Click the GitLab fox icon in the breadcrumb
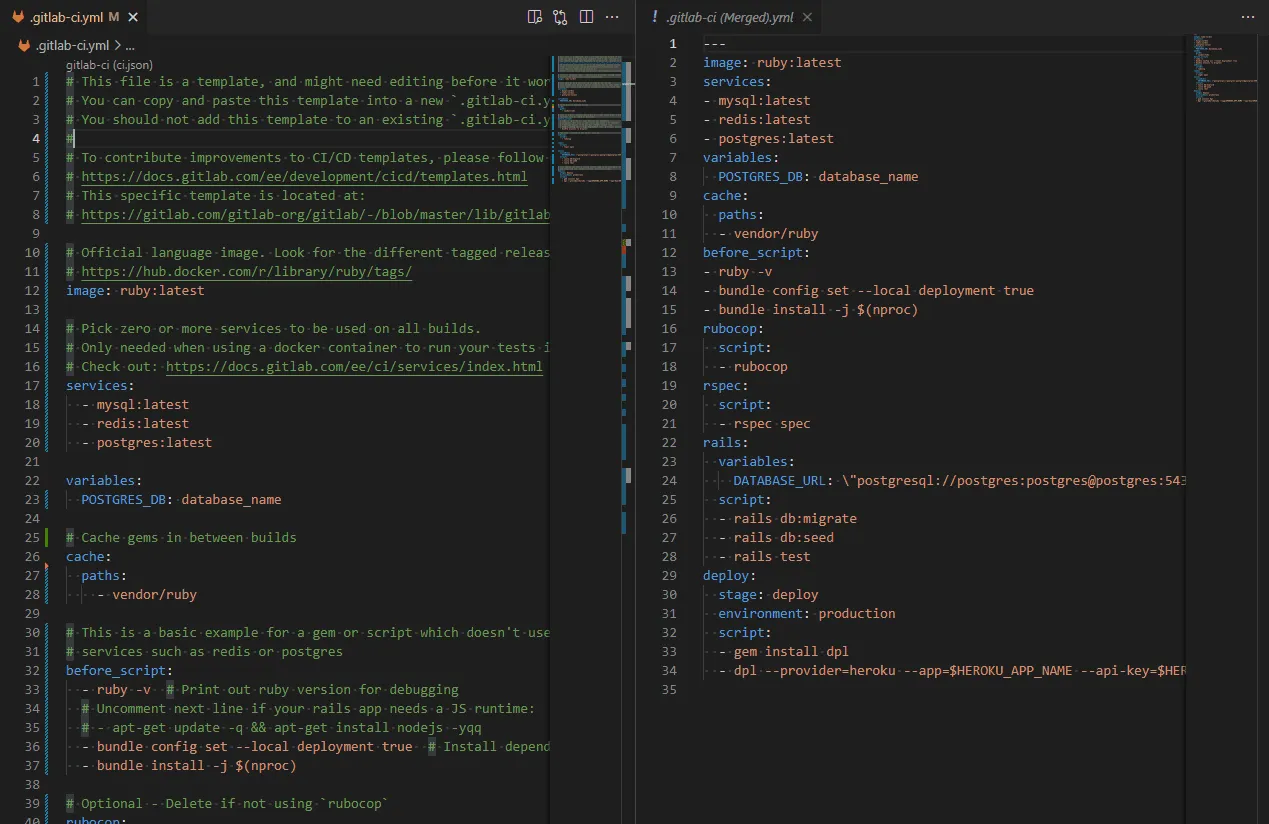The height and width of the screenshot is (824, 1269). (x=24, y=45)
